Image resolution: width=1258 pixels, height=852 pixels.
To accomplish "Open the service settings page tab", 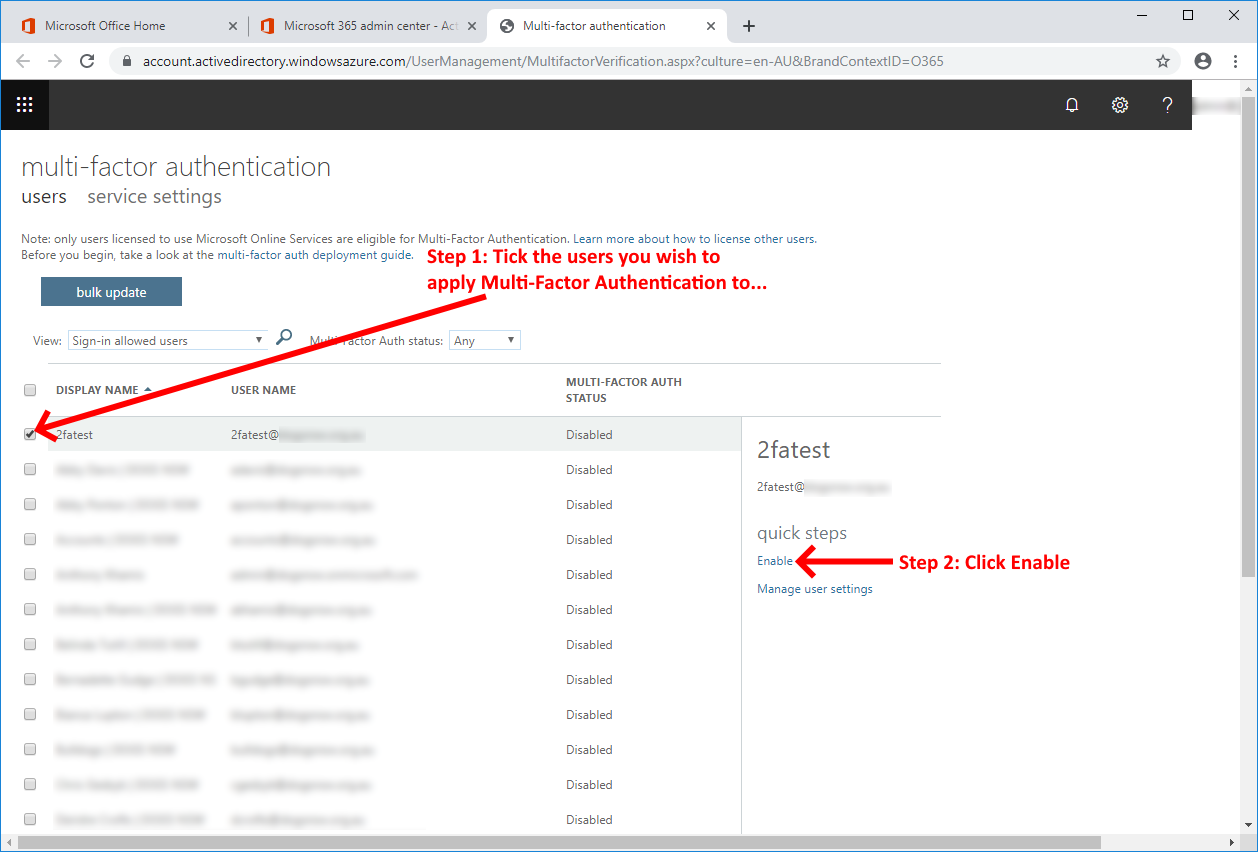I will [155, 197].
